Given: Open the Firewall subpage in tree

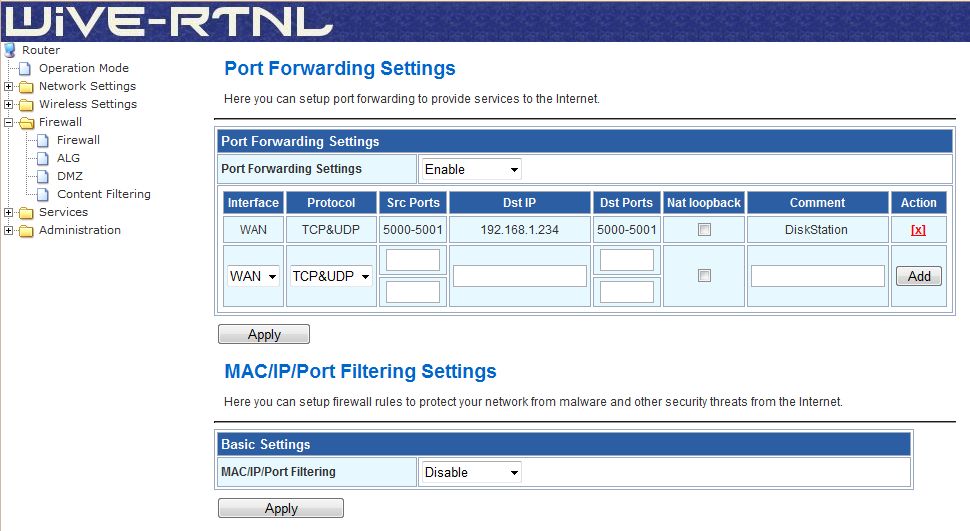Looking at the screenshot, I should point(78,140).
